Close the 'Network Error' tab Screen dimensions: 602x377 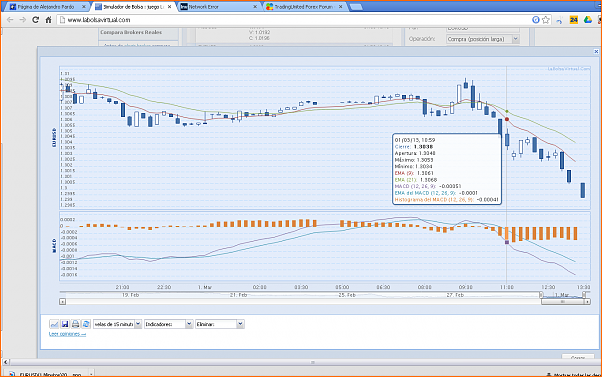click(255, 7)
